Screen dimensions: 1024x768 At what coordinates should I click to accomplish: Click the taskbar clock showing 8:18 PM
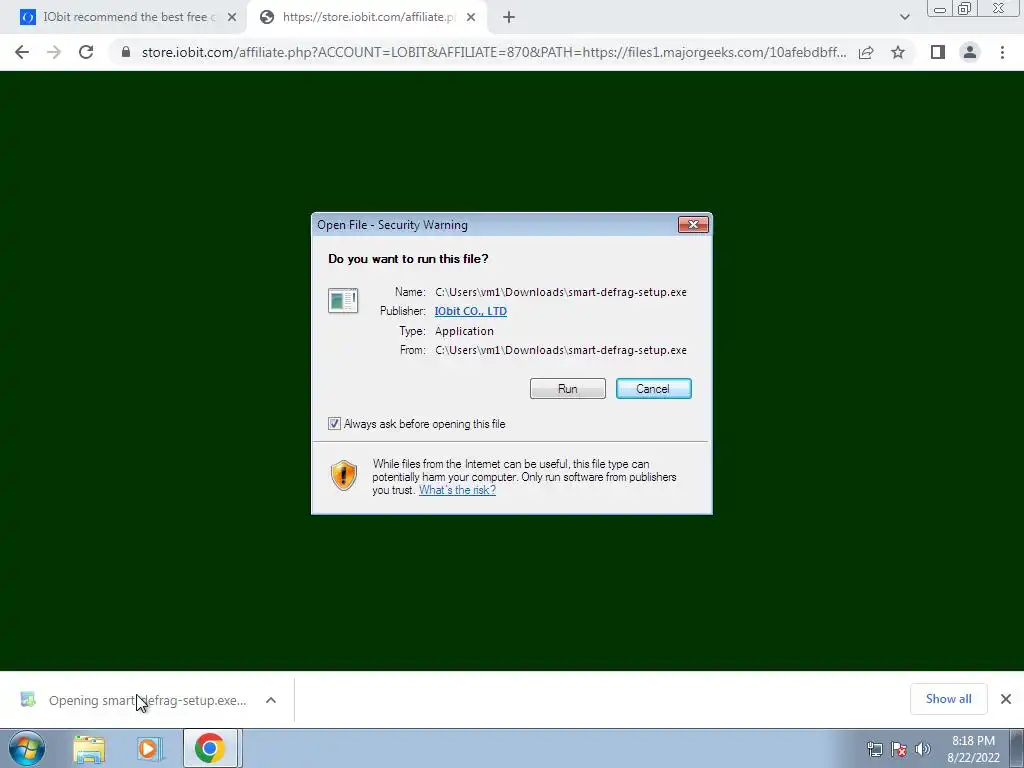973,749
